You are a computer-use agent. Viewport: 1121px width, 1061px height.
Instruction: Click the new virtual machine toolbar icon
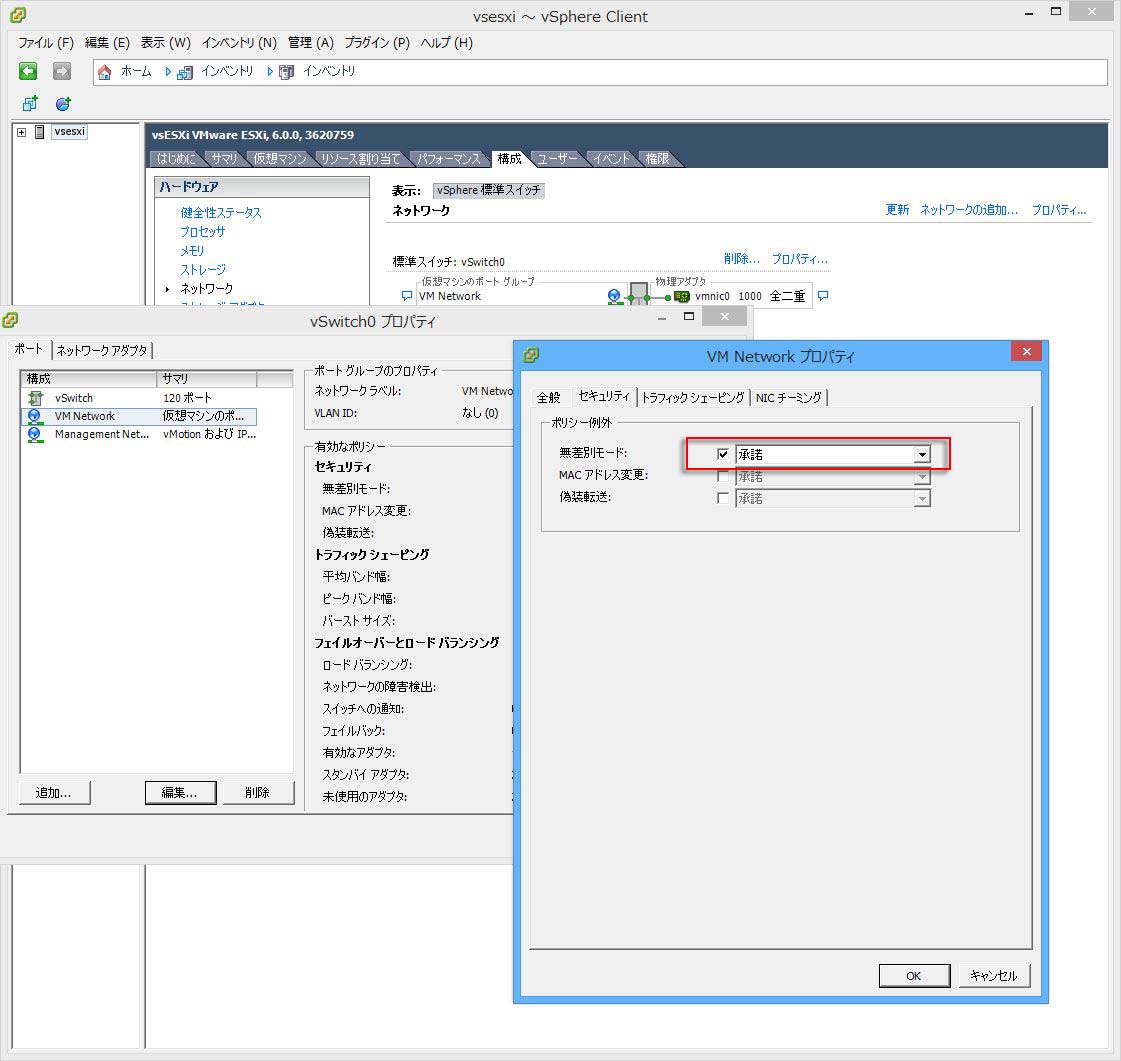pos(30,104)
